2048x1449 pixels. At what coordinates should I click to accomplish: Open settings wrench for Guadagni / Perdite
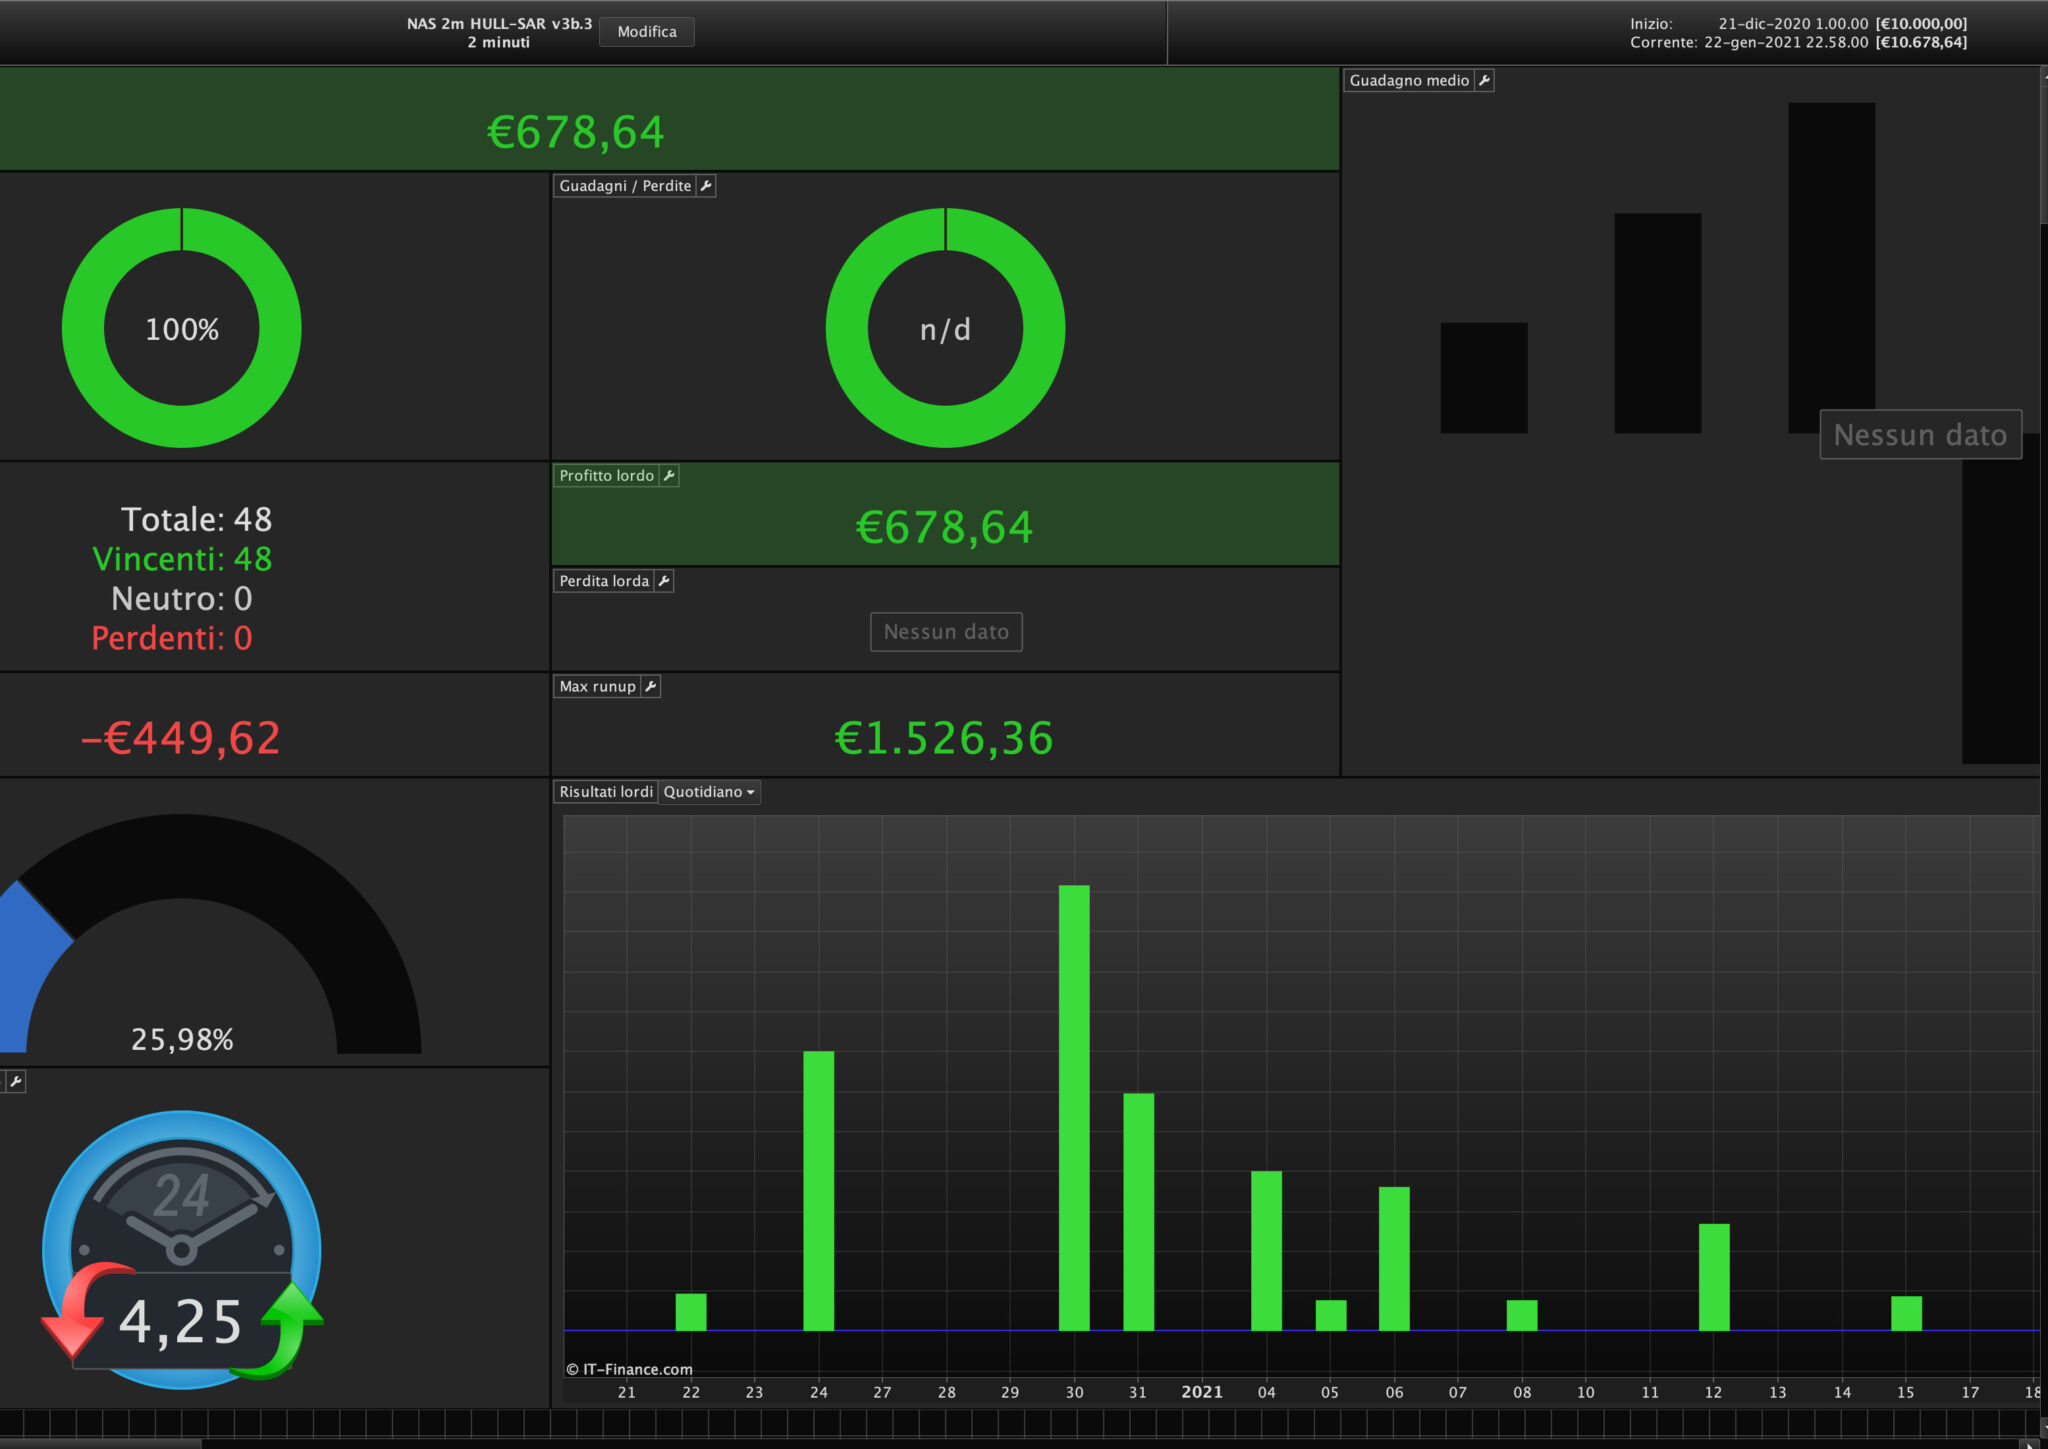706,186
